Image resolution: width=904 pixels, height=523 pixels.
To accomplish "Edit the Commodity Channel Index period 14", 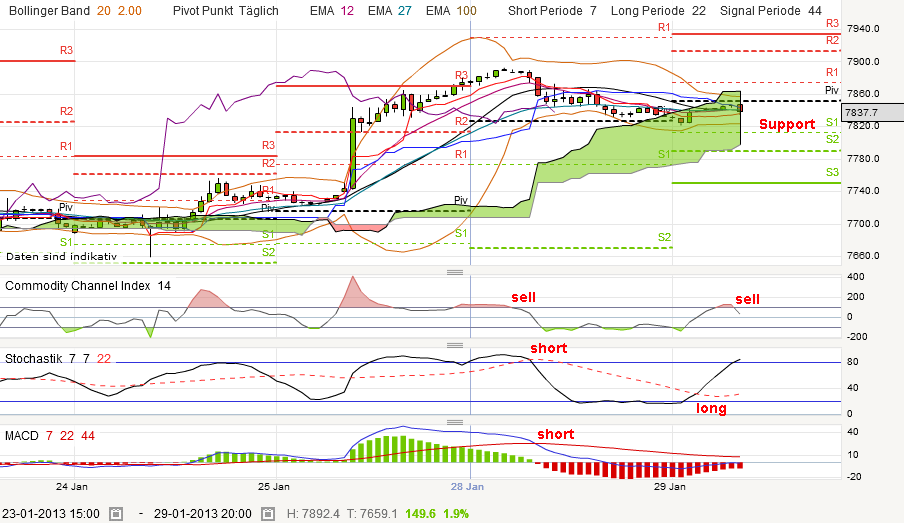I will [164, 285].
